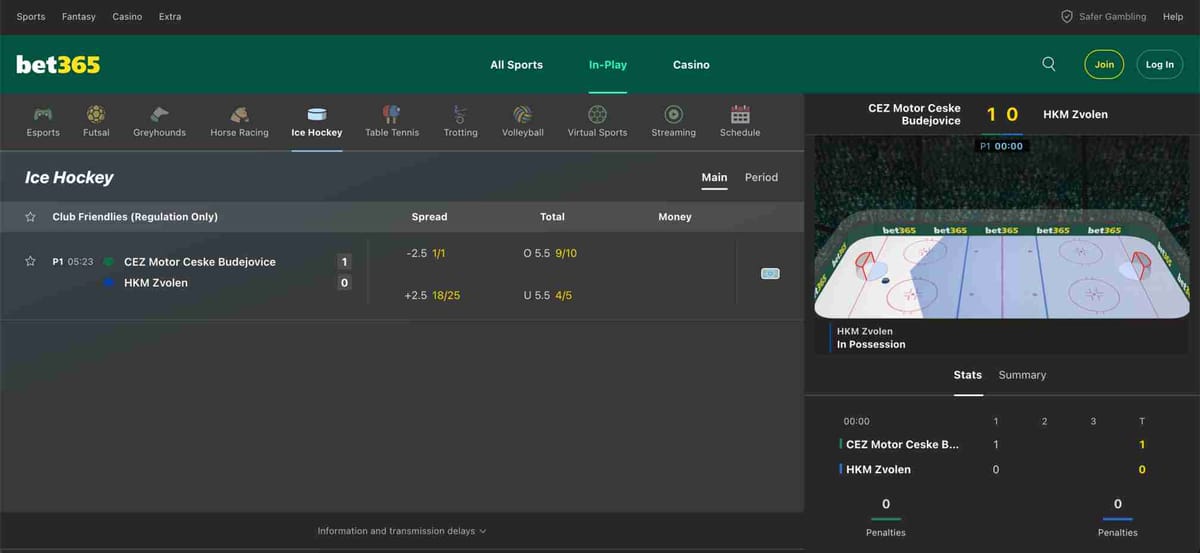The image size is (1200, 553).
Task: Select the Main market tab
Action: pyautogui.click(x=714, y=177)
